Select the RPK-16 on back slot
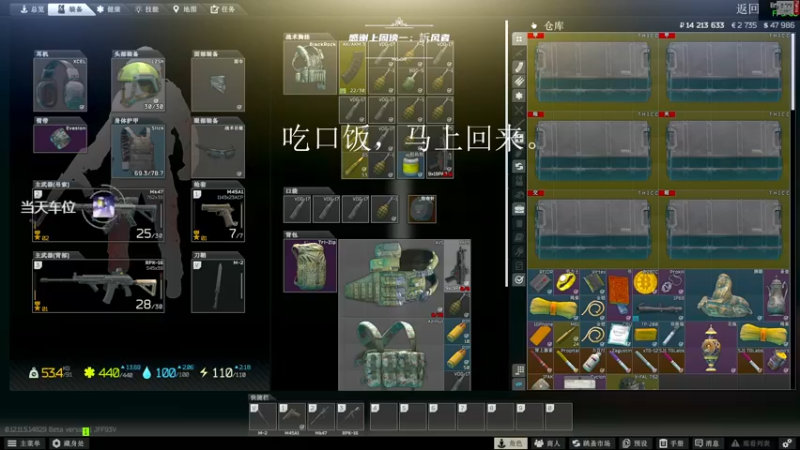Screen dimensions: 800x450 click(x=98, y=286)
